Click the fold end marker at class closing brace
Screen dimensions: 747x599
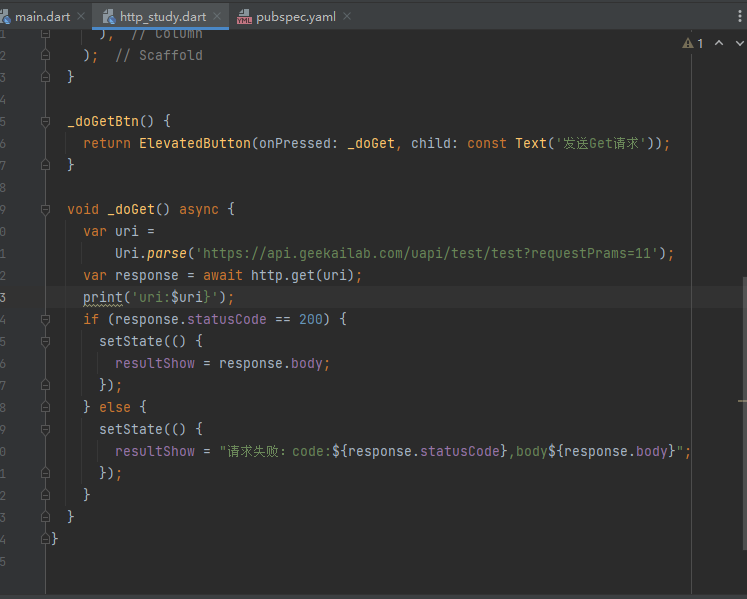point(45,539)
